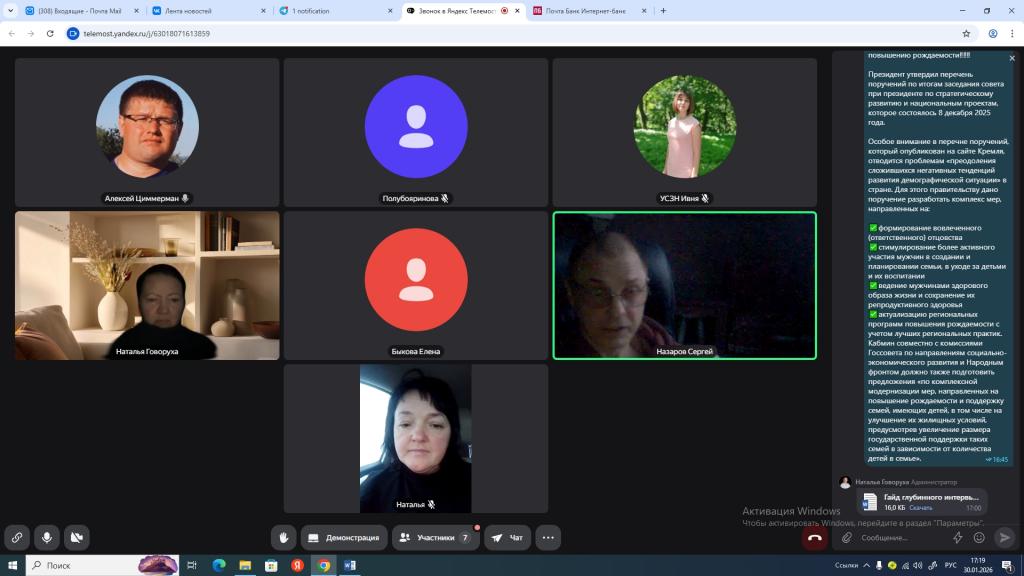The width and height of the screenshot is (1024, 576).
Task: Close the chat side panel
Action: 1012,59
